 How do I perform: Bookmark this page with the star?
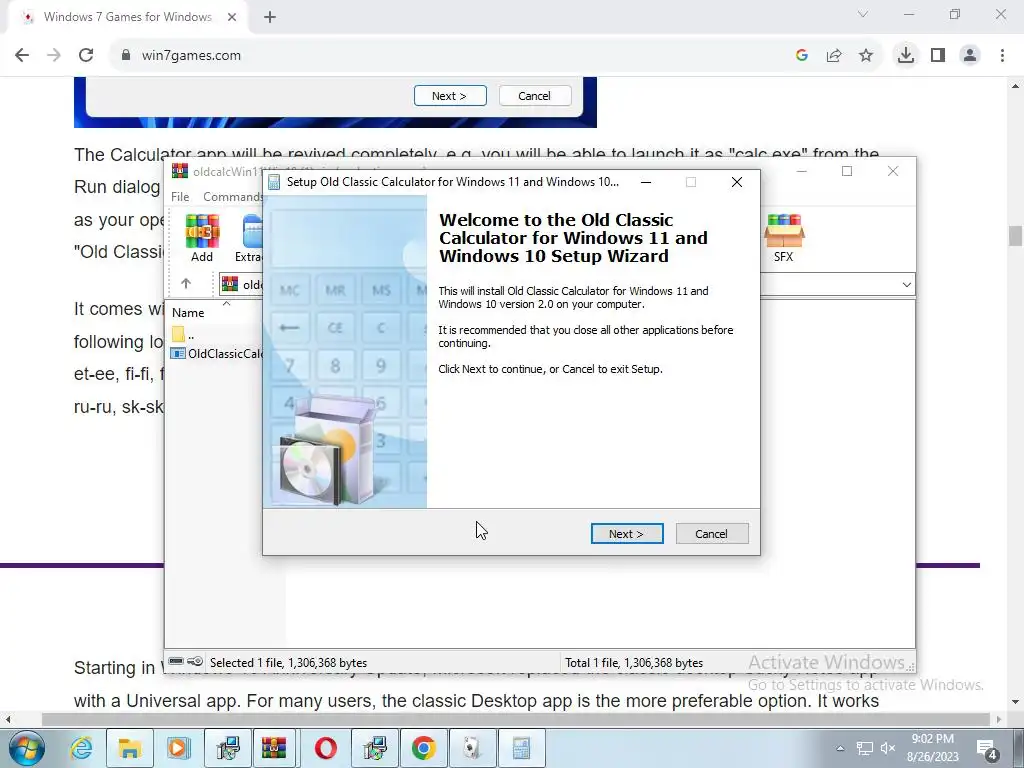[866, 56]
